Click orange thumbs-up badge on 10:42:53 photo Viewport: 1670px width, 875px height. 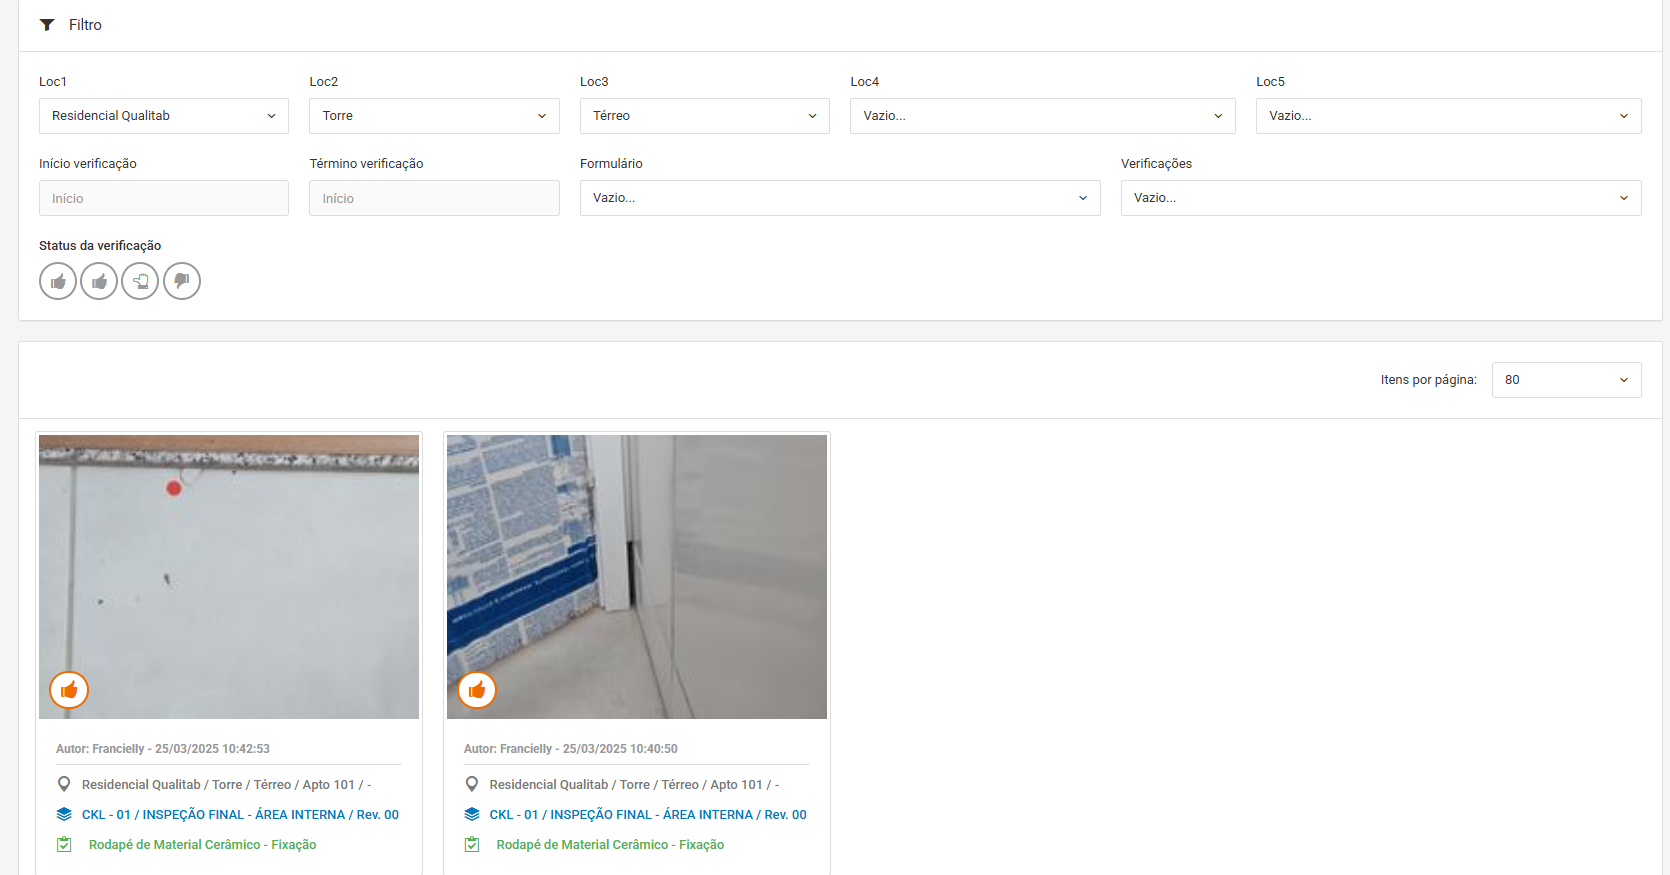pyautogui.click(x=69, y=690)
